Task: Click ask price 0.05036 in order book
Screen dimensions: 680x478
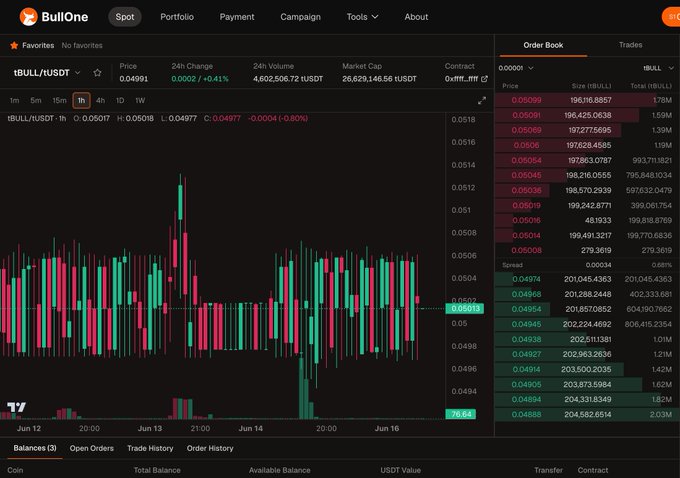Action: (526, 190)
